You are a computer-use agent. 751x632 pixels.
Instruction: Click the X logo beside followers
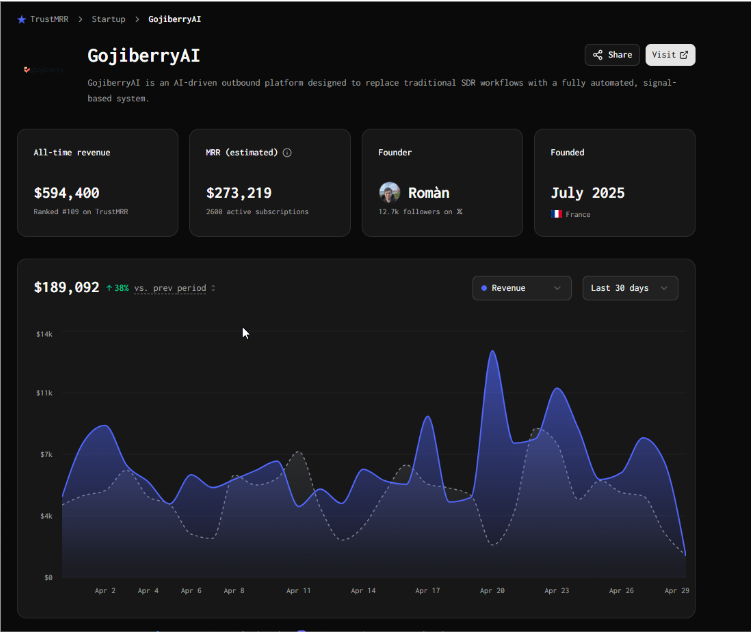pyautogui.click(x=459, y=212)
